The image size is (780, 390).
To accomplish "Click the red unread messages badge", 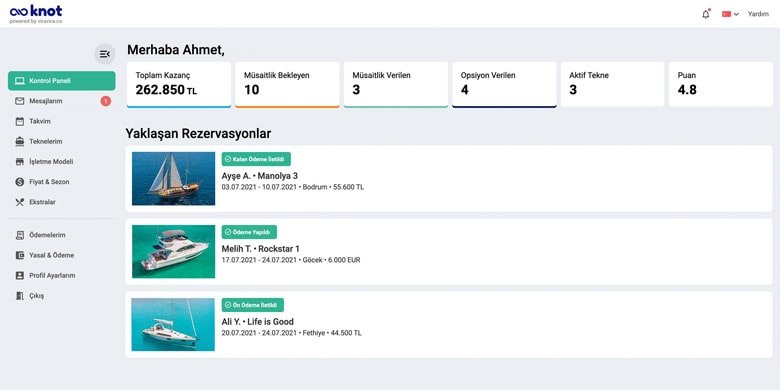I will [105, 101].
